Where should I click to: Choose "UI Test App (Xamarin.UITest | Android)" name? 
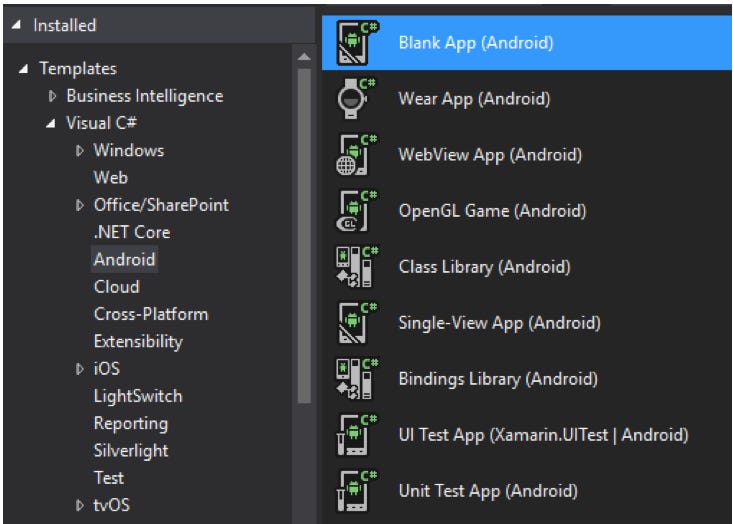pos(544,436)
